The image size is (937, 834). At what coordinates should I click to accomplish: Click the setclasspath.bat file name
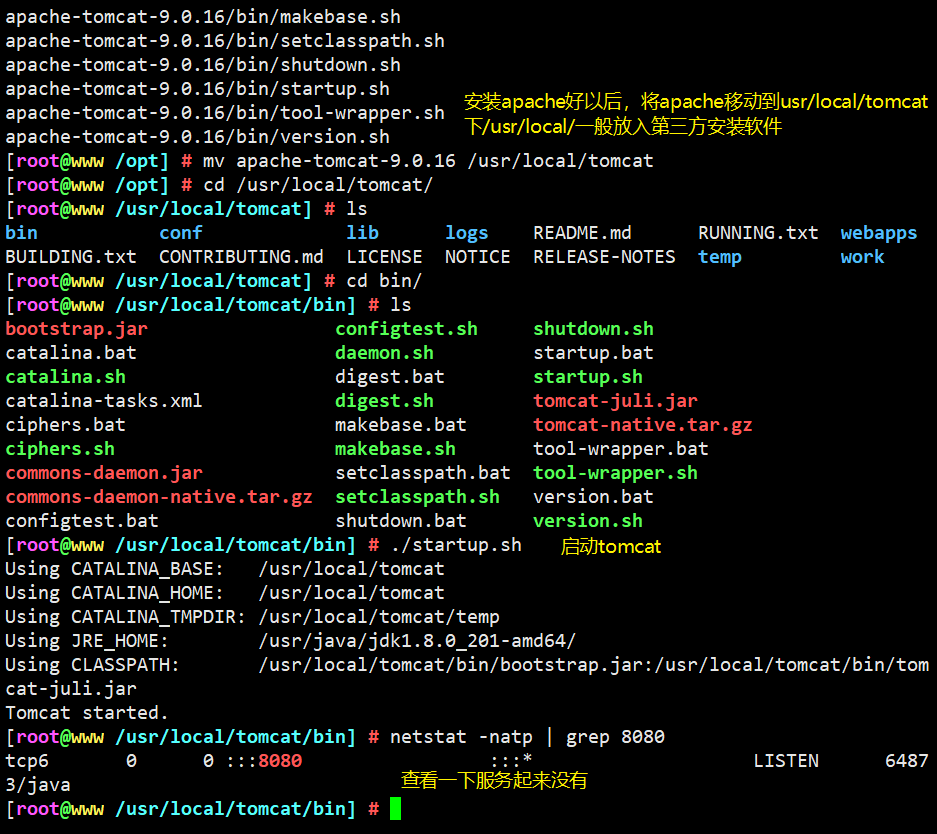(x=422, y=473)
